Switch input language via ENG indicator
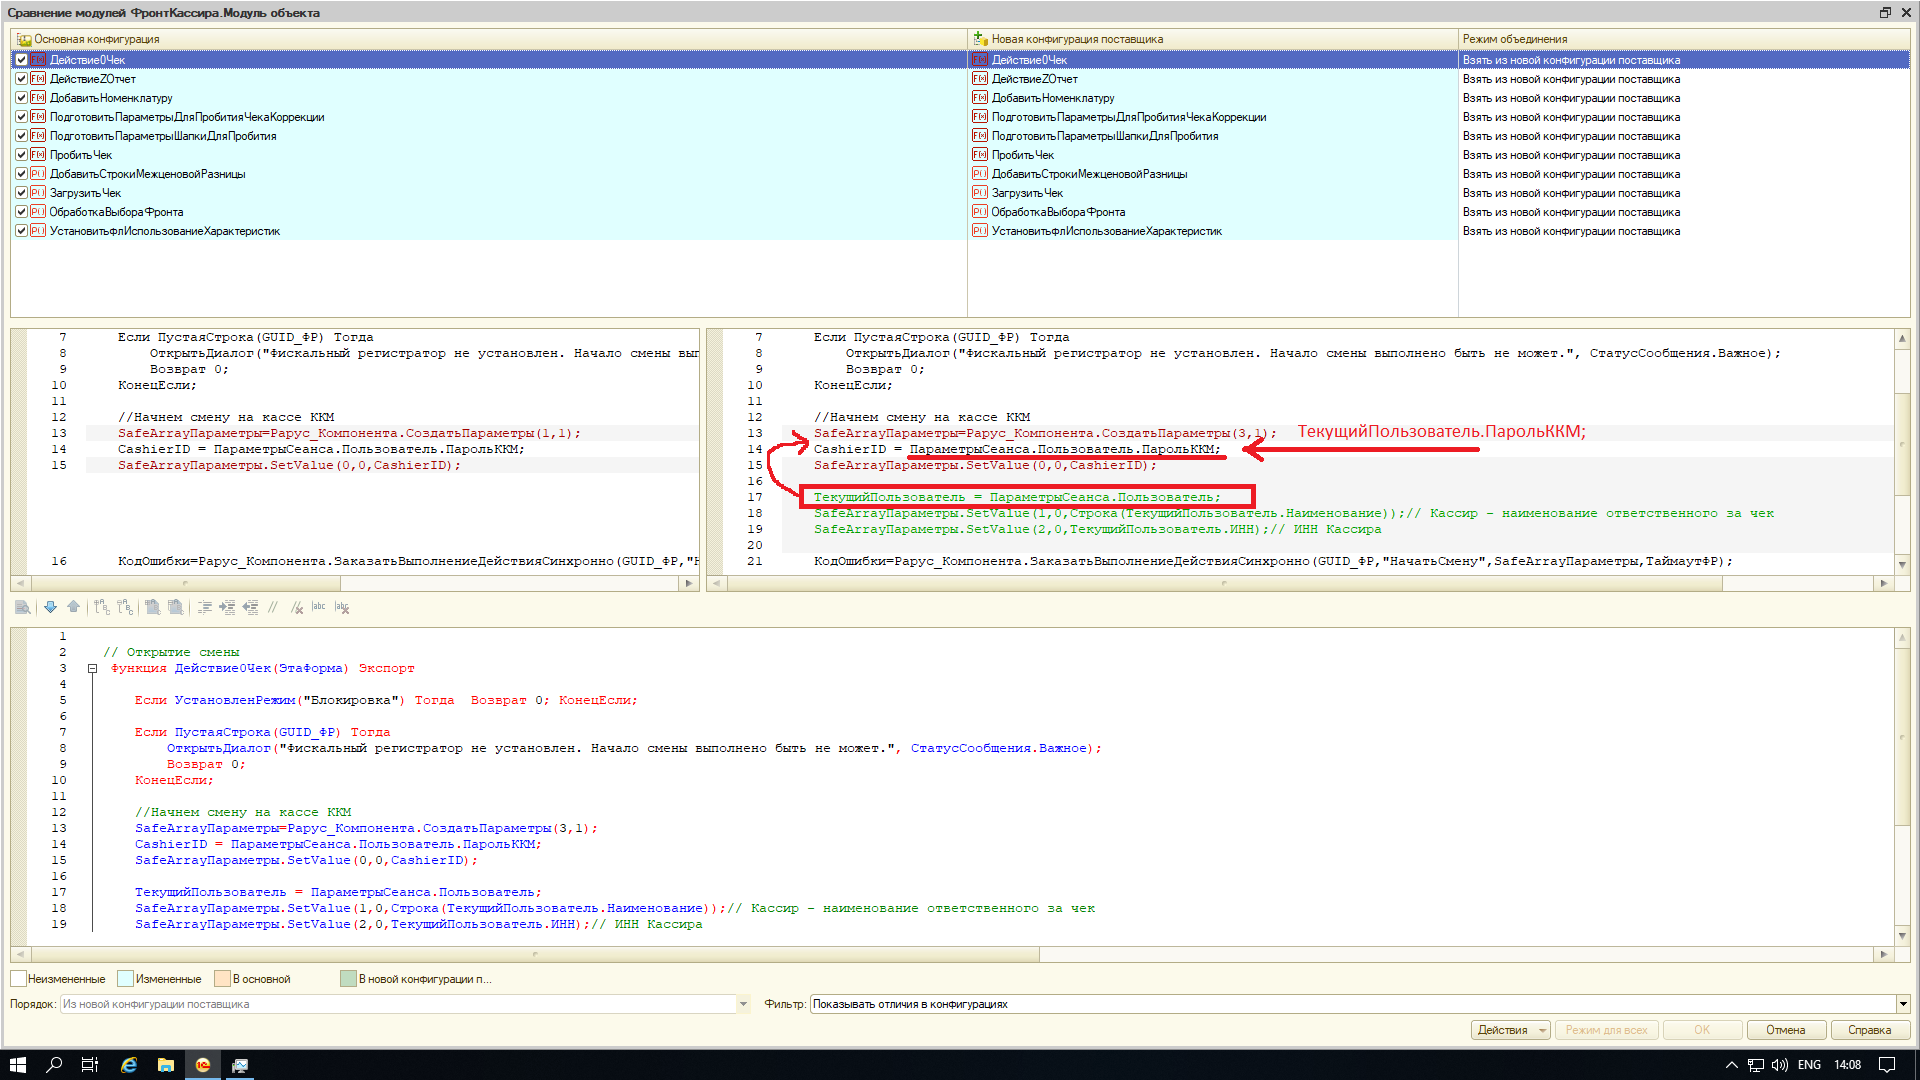 (1809, 1065)
